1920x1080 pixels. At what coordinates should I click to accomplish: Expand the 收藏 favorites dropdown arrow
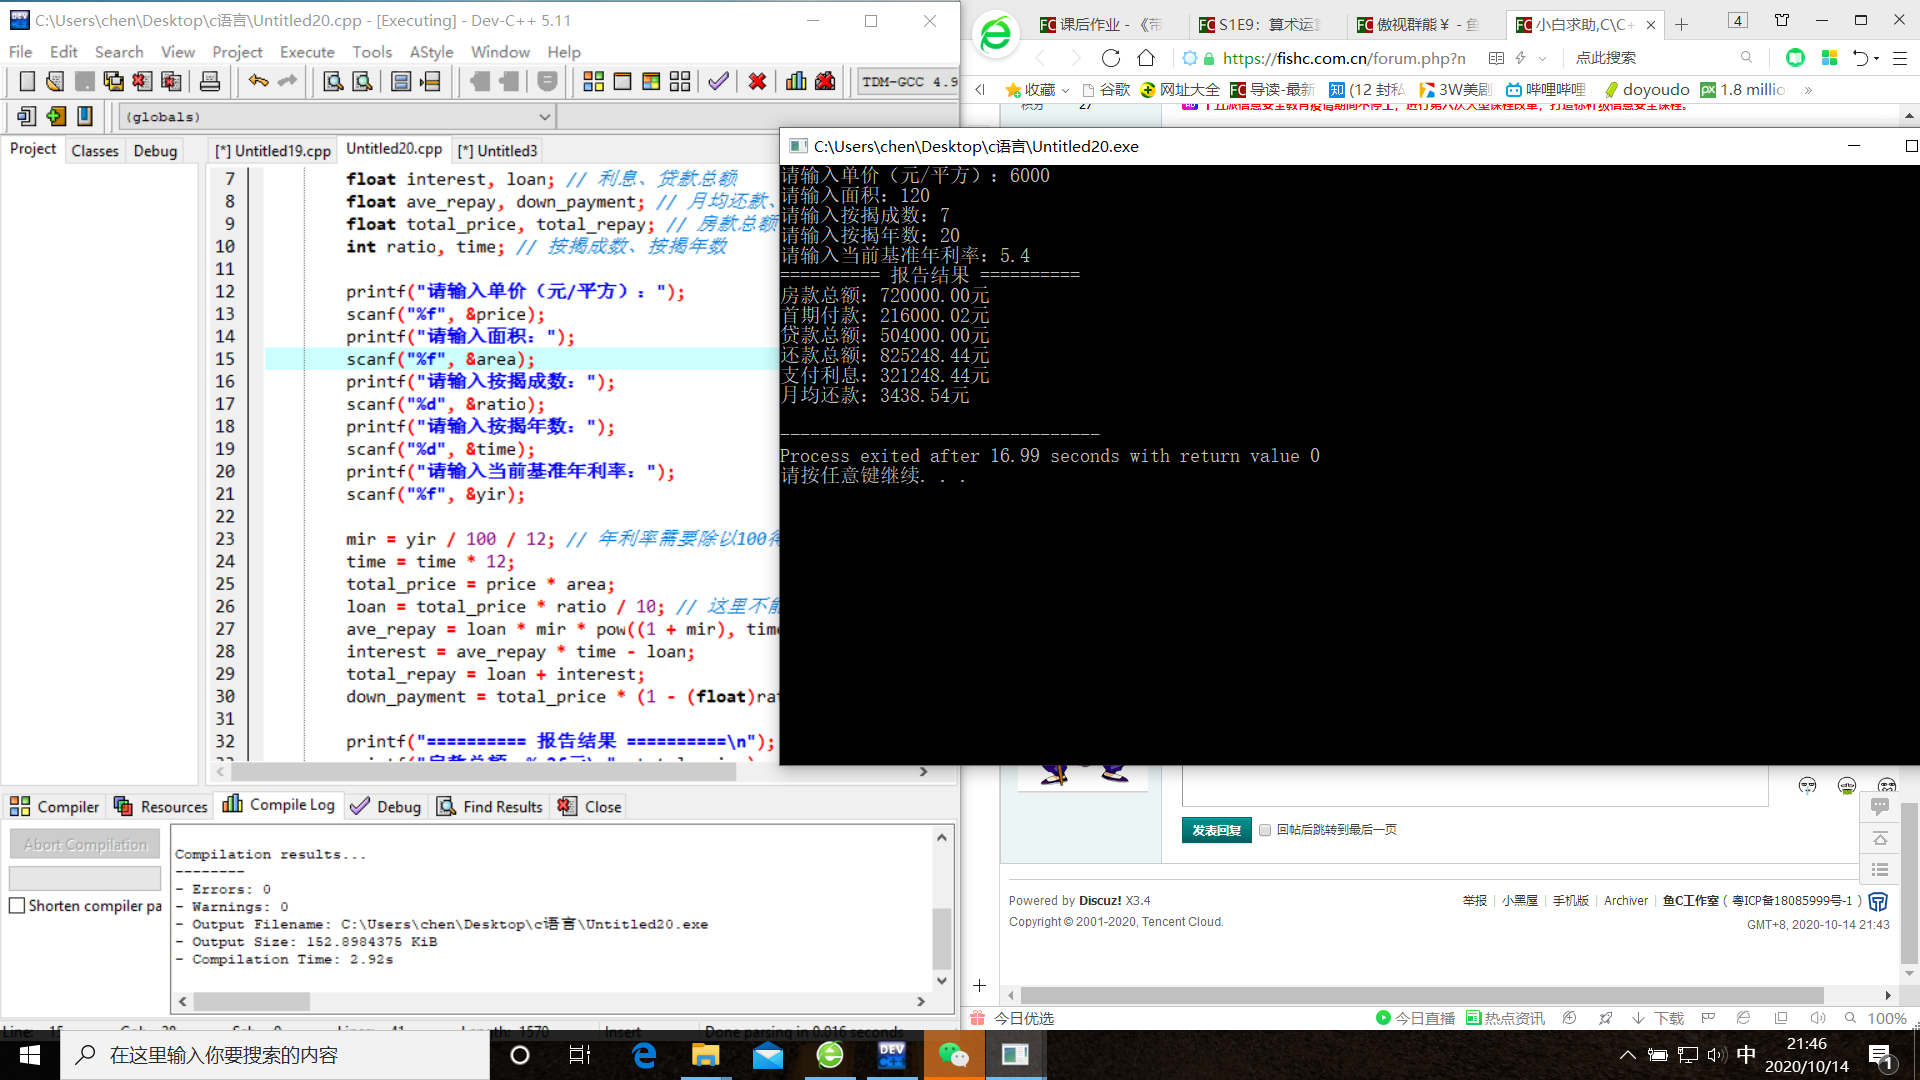(1066, 90)
